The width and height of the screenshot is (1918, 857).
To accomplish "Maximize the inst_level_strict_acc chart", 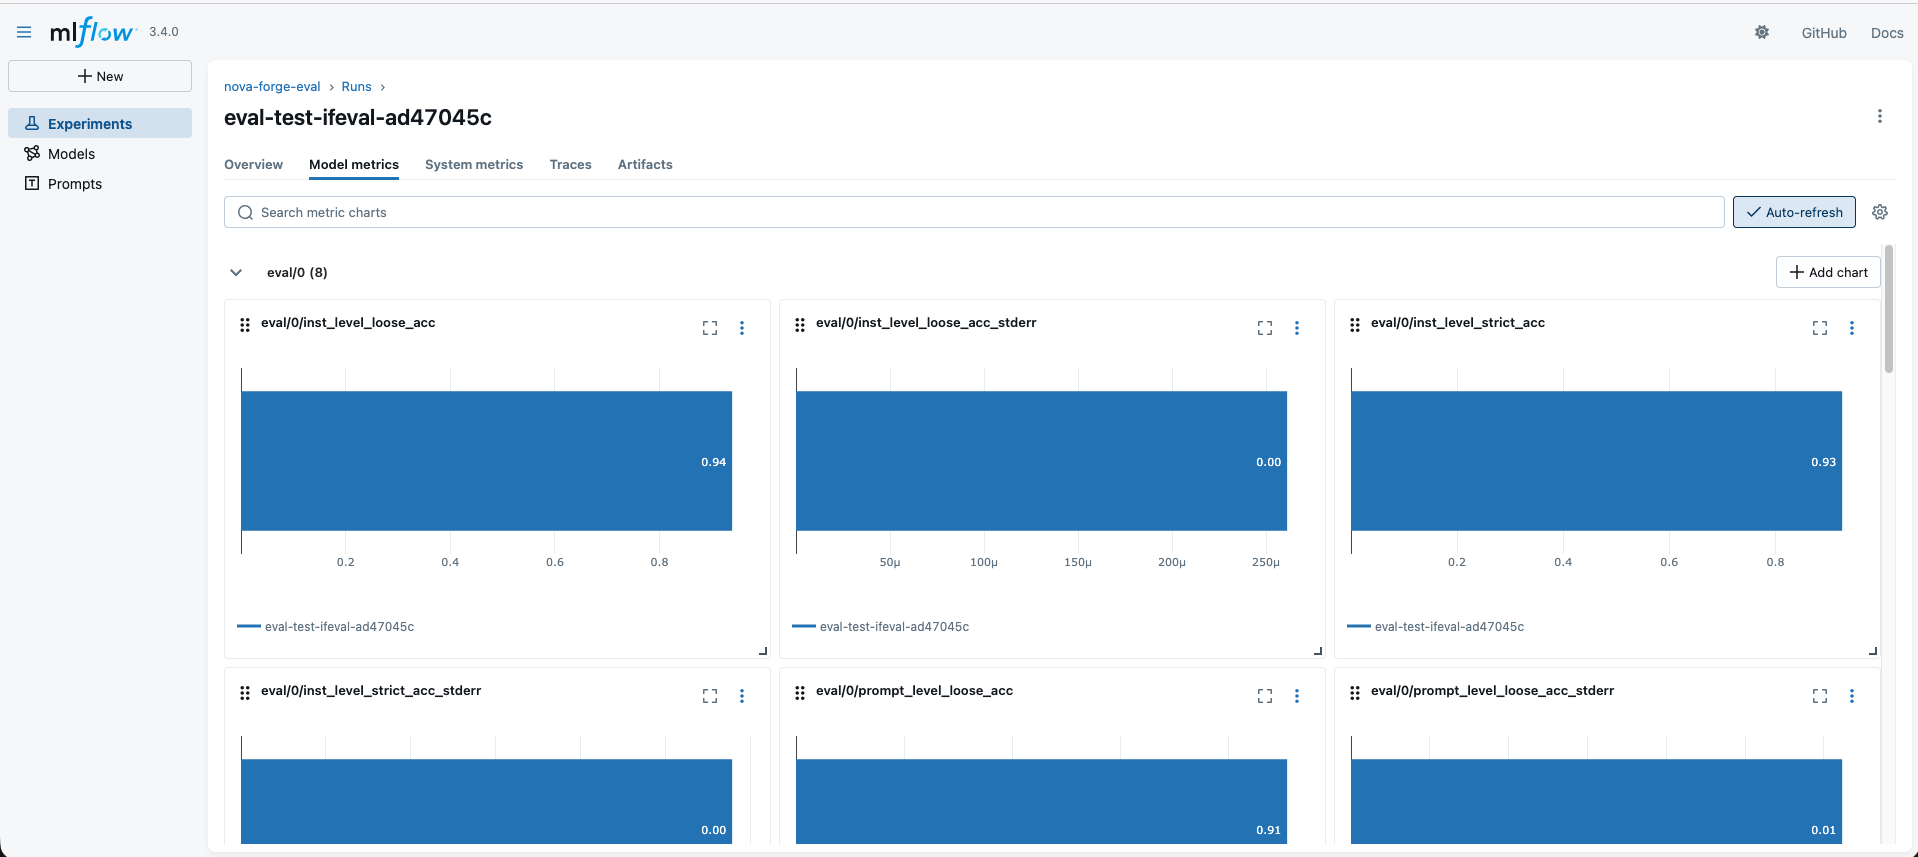I will [x=1820, y=328].
